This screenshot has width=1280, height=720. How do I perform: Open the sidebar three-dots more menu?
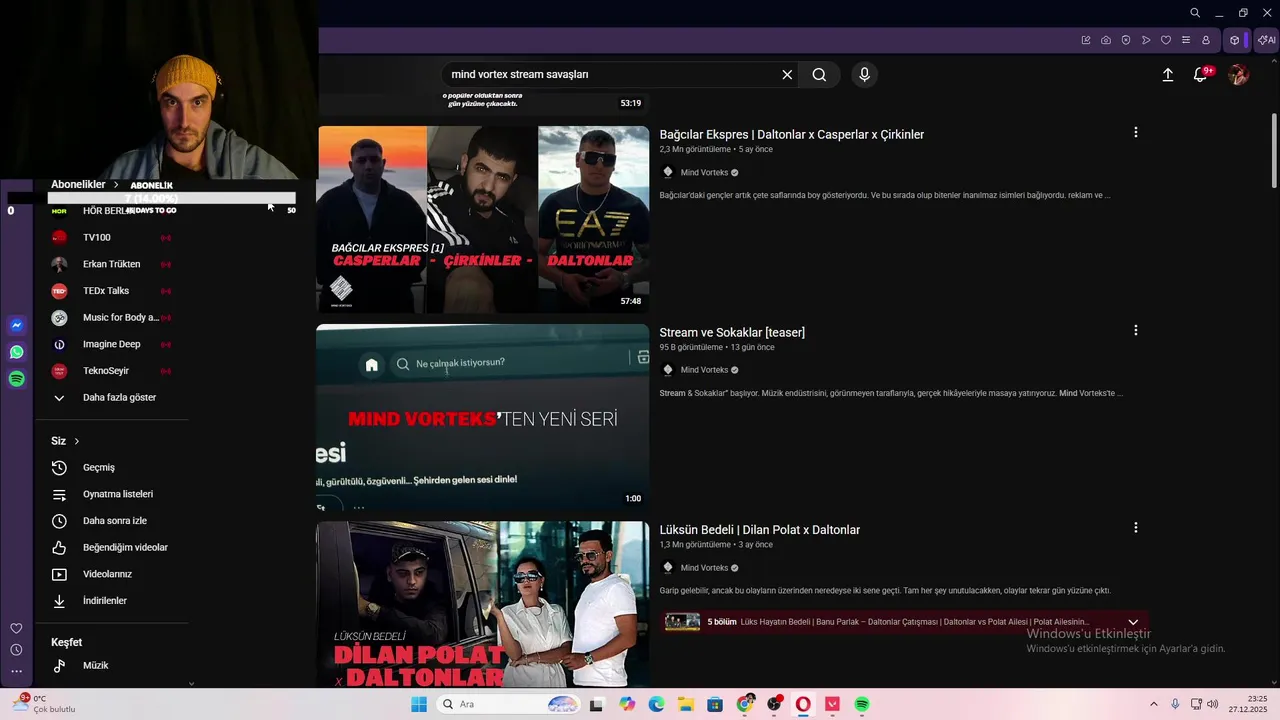16,671
